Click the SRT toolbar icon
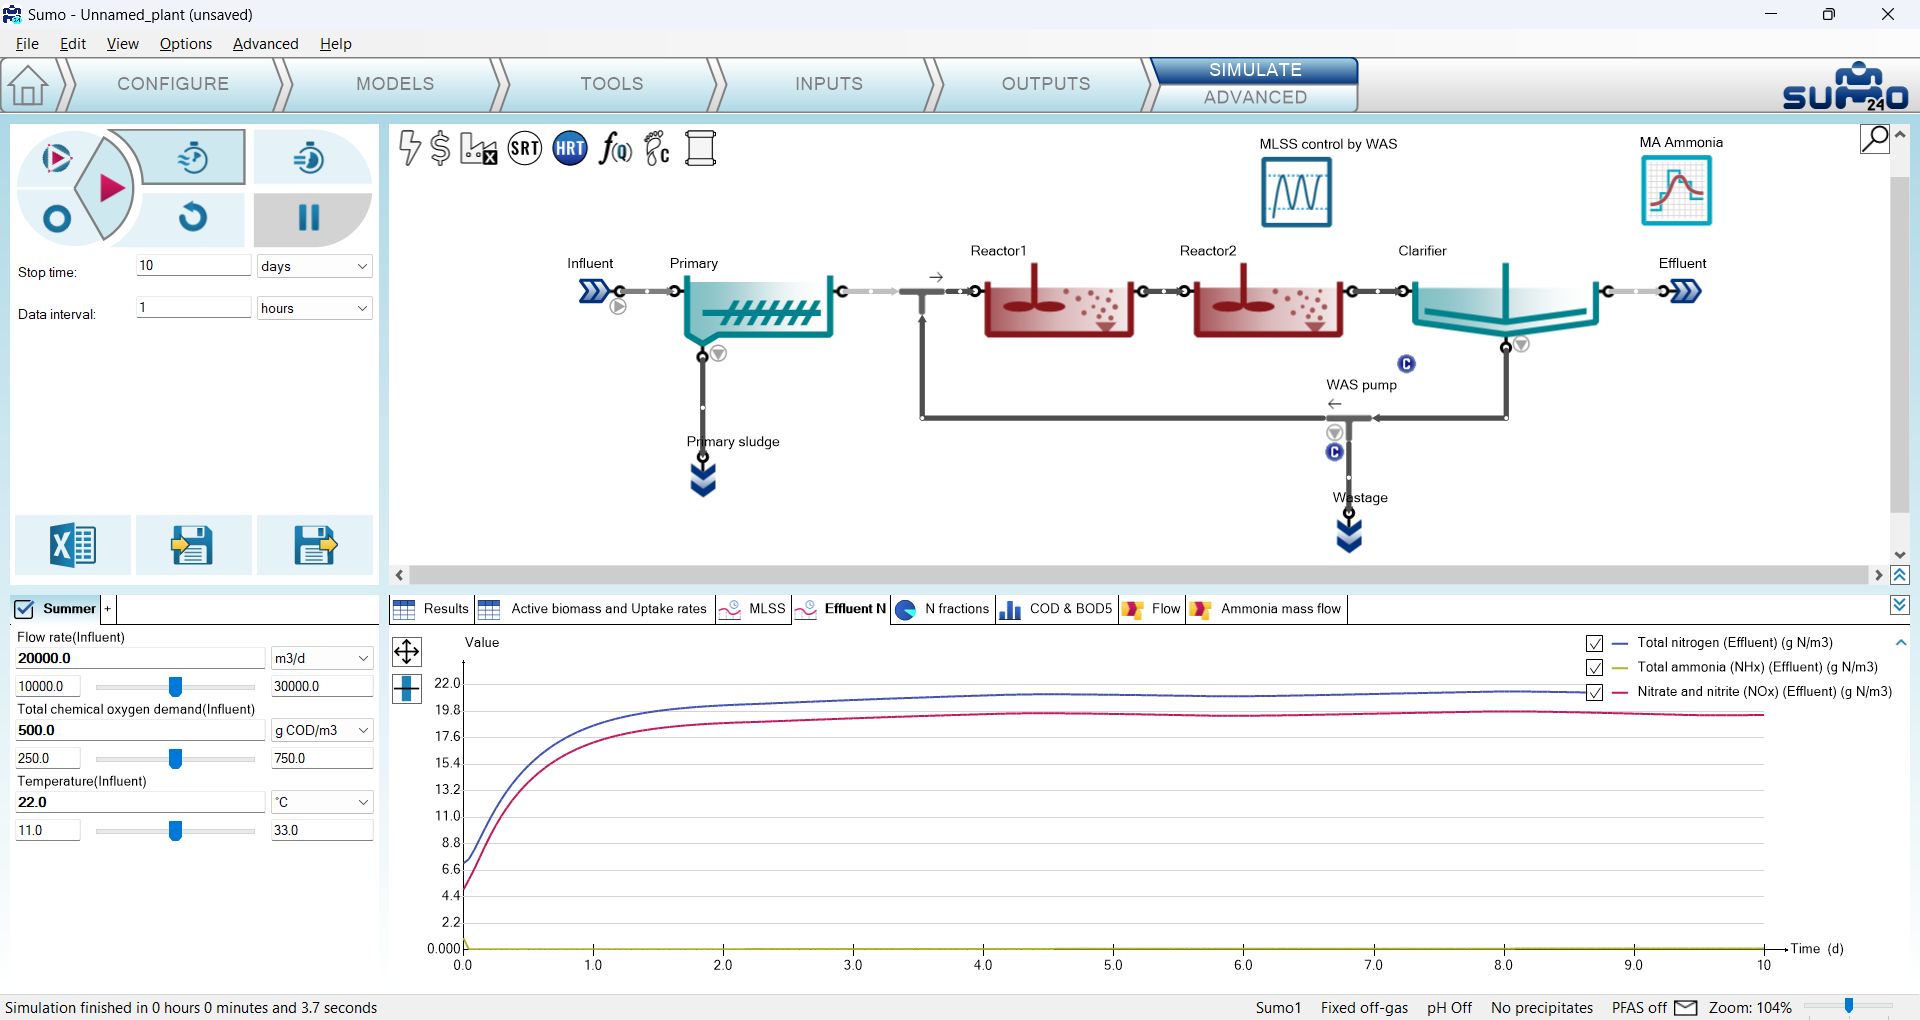 click(525, 149)
